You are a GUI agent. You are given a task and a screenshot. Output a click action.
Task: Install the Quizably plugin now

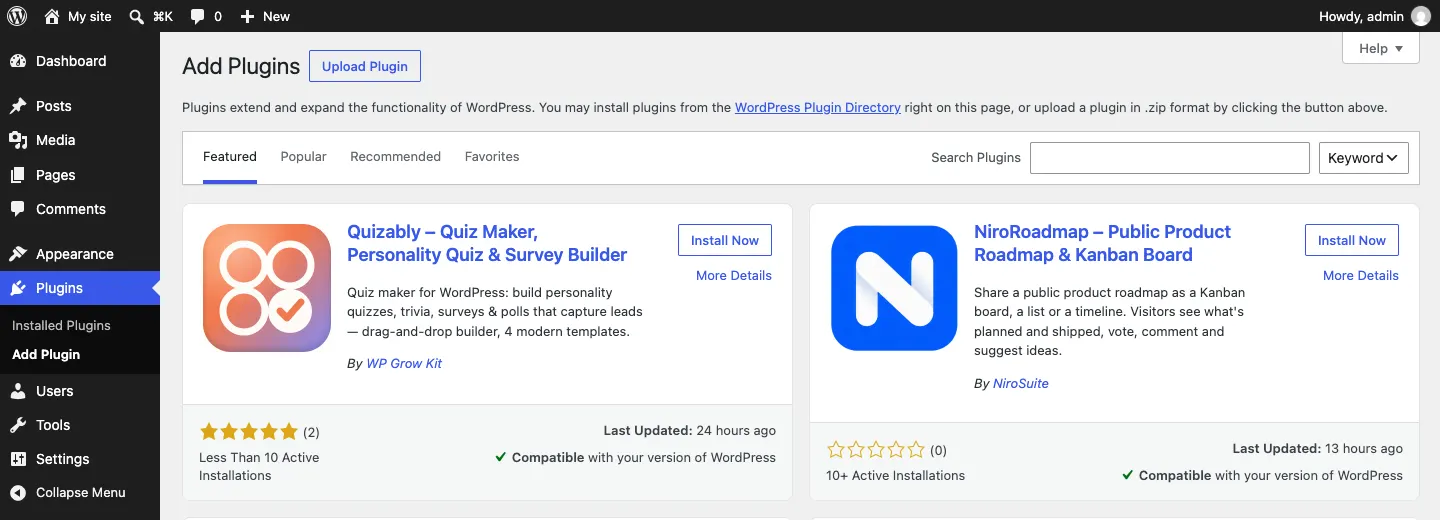(725, 240)
